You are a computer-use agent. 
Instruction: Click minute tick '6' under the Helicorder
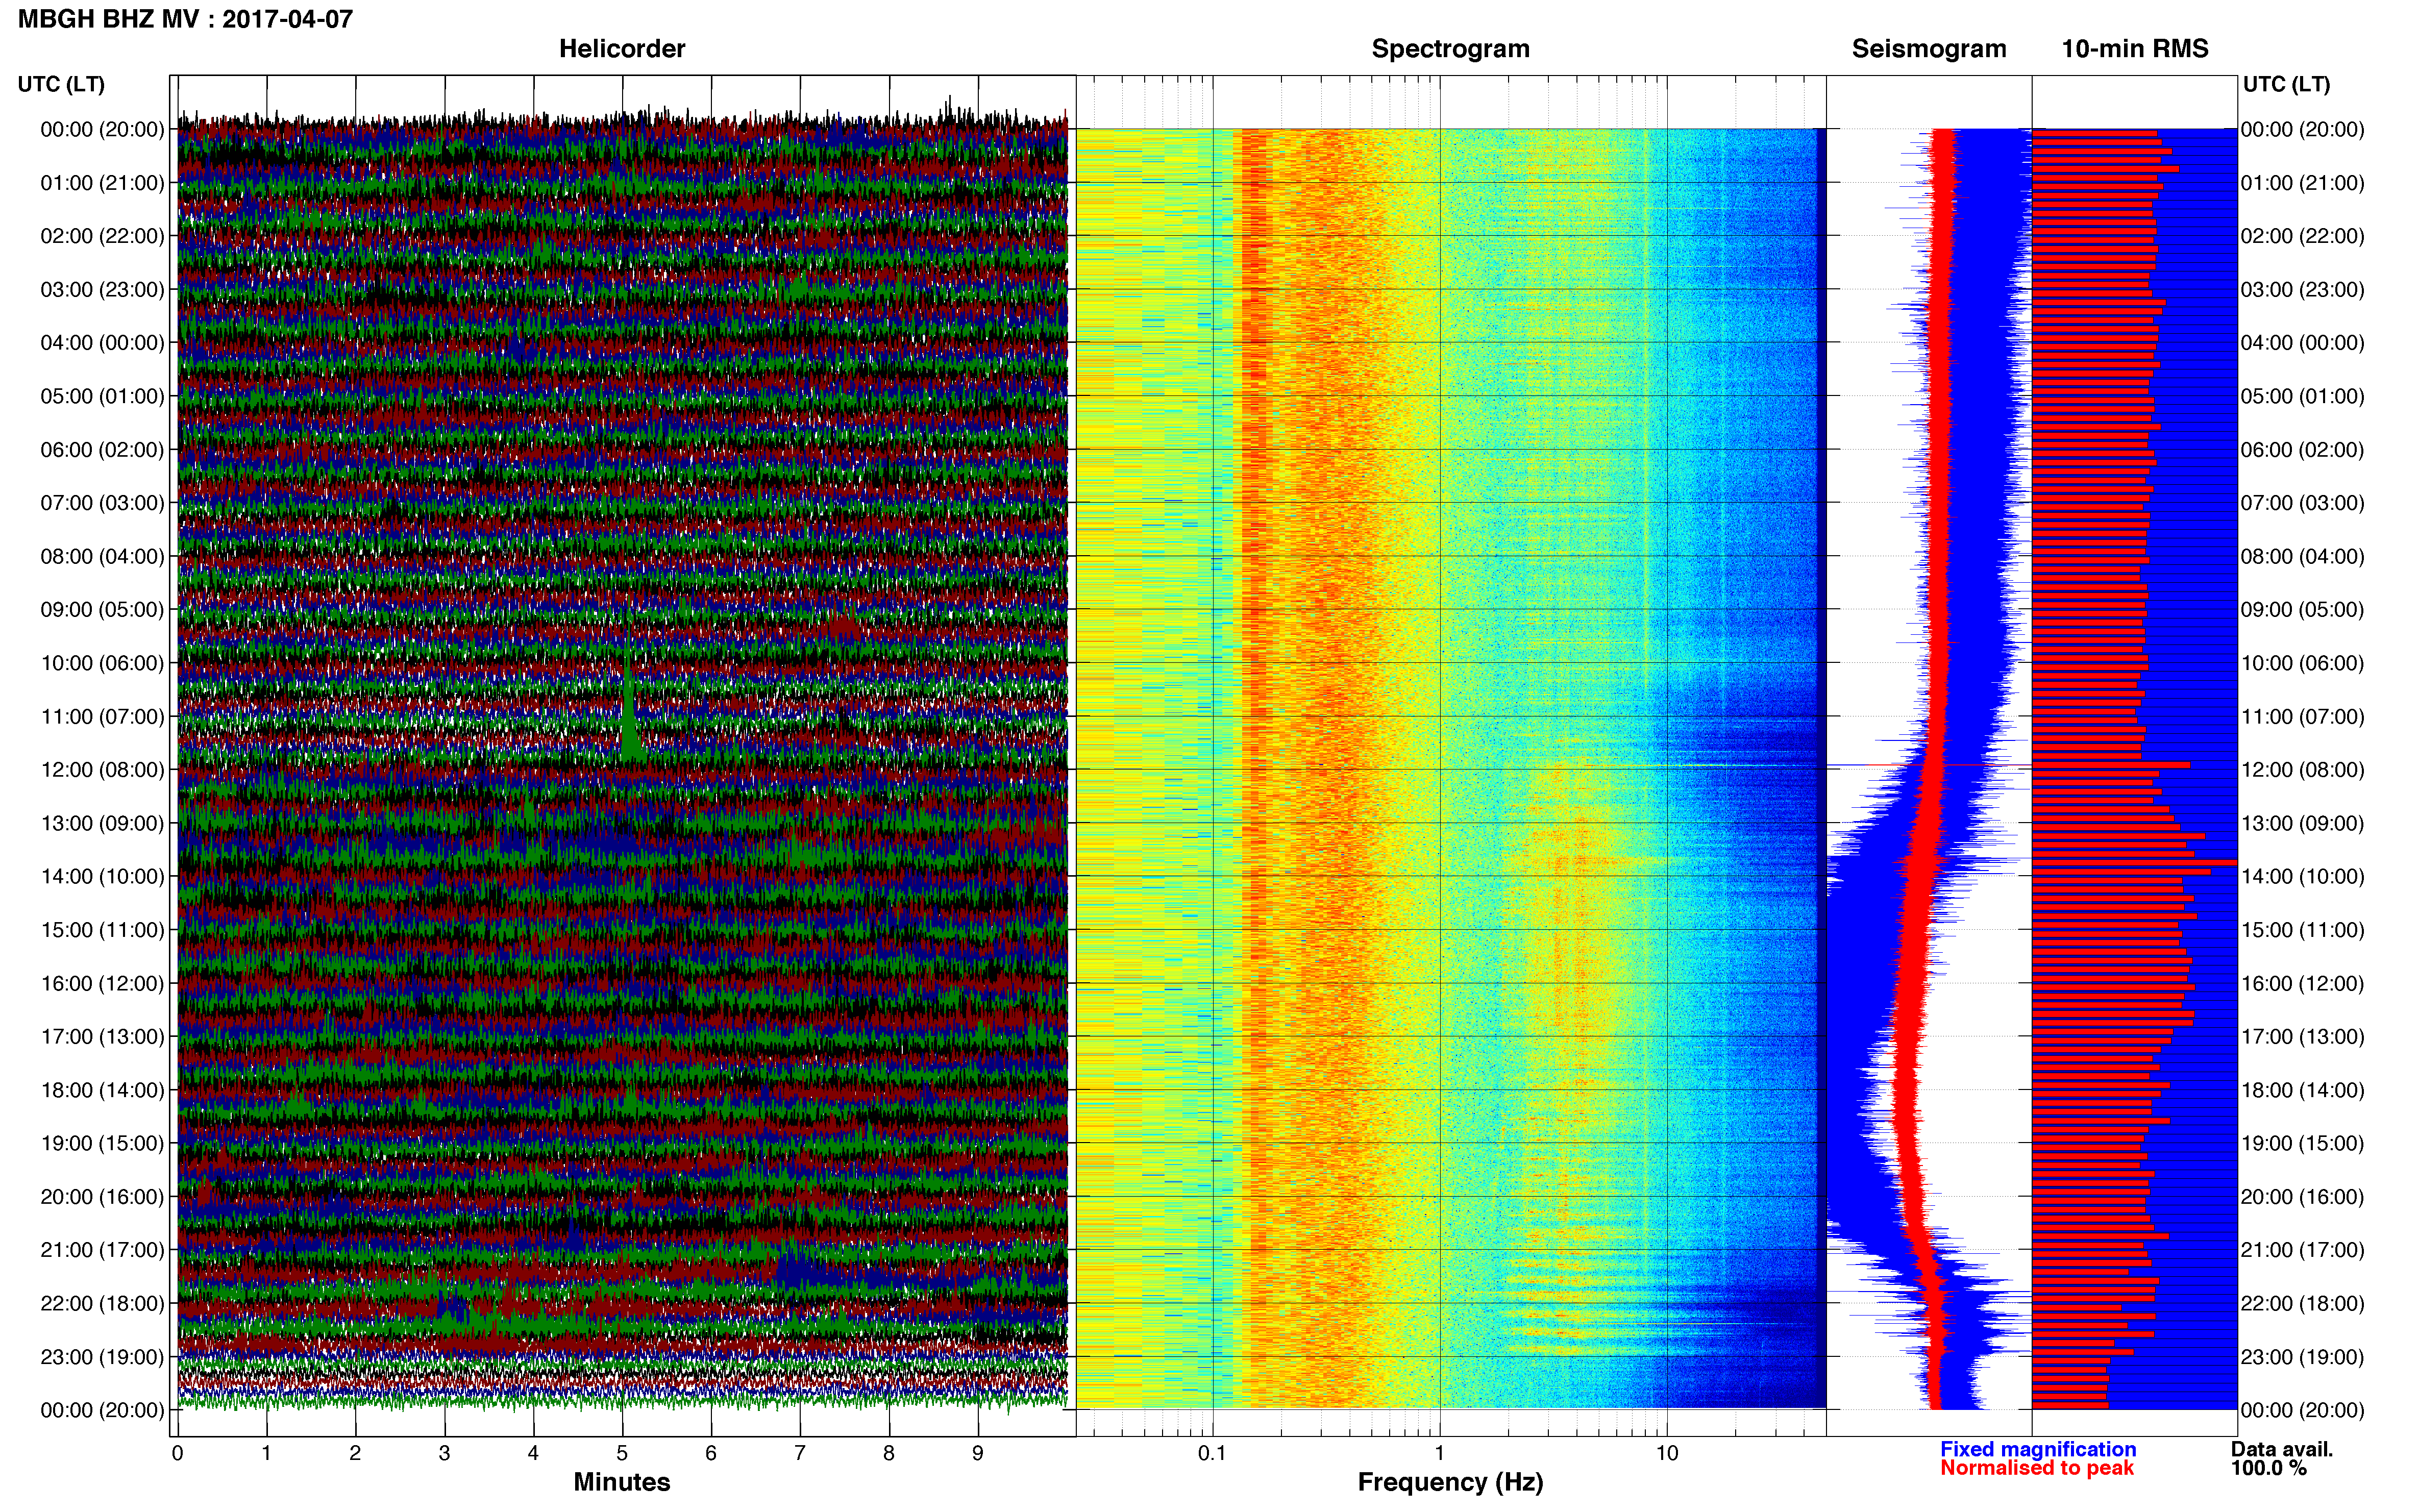(711, 1453)
